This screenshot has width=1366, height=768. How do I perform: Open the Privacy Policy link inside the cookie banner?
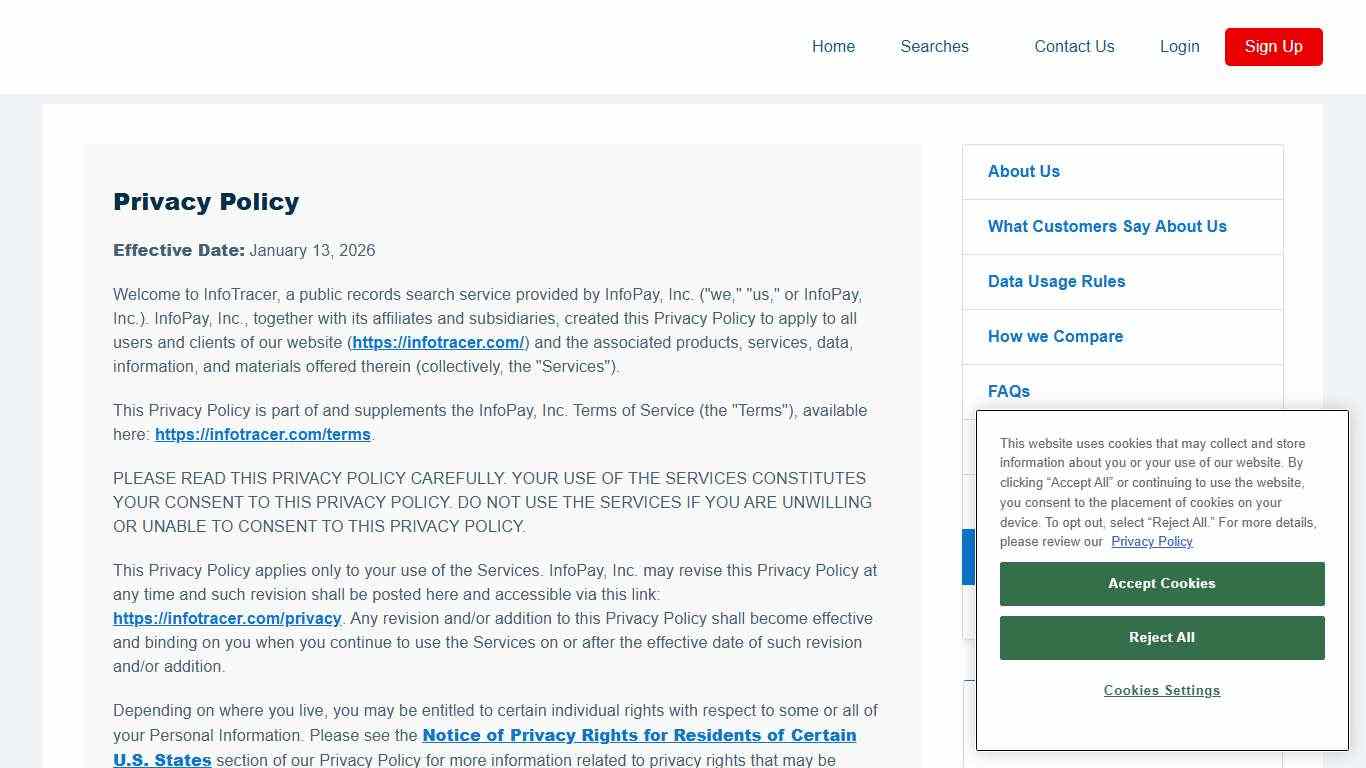click(1151, 541)
